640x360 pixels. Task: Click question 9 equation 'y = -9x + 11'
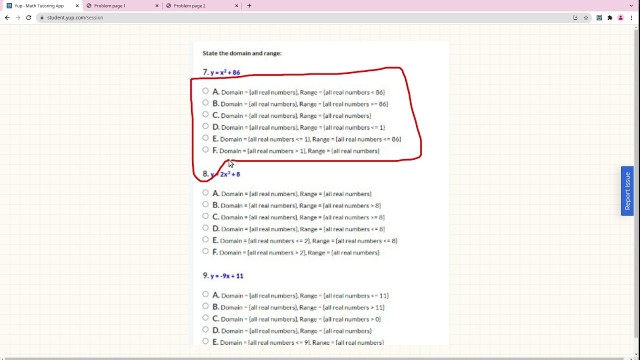pos(227,276)
